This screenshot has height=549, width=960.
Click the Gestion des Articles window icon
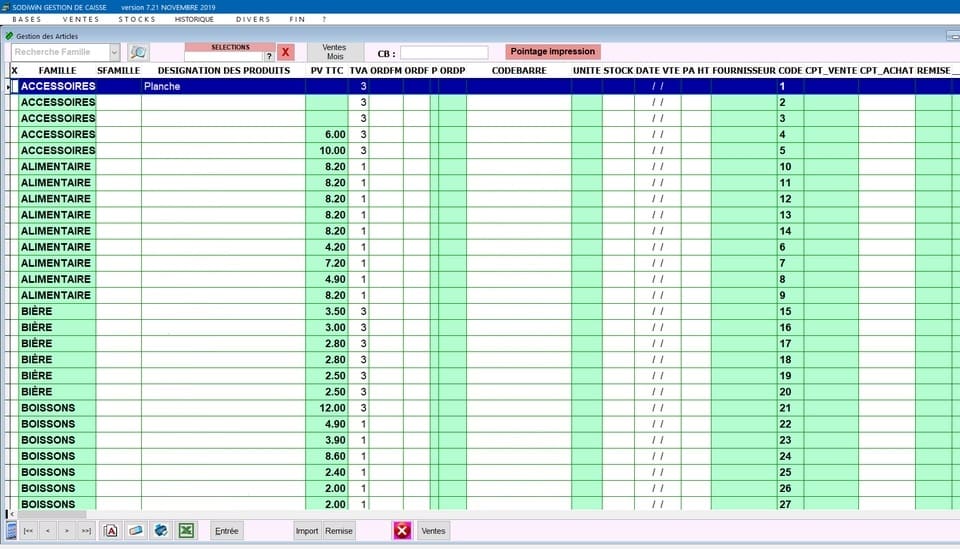(x=9, y=36)
